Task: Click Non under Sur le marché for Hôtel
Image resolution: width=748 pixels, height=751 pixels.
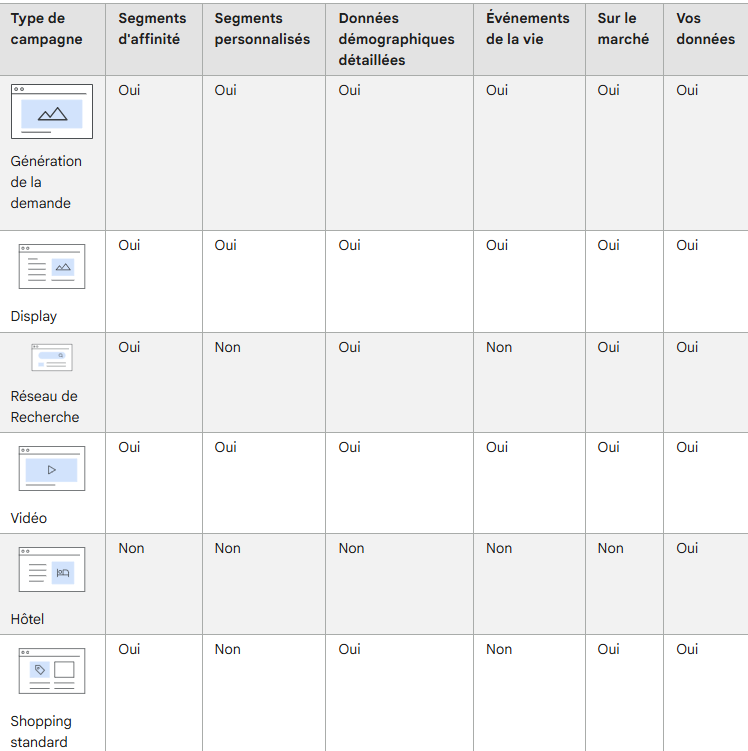Action: [611, 548]
